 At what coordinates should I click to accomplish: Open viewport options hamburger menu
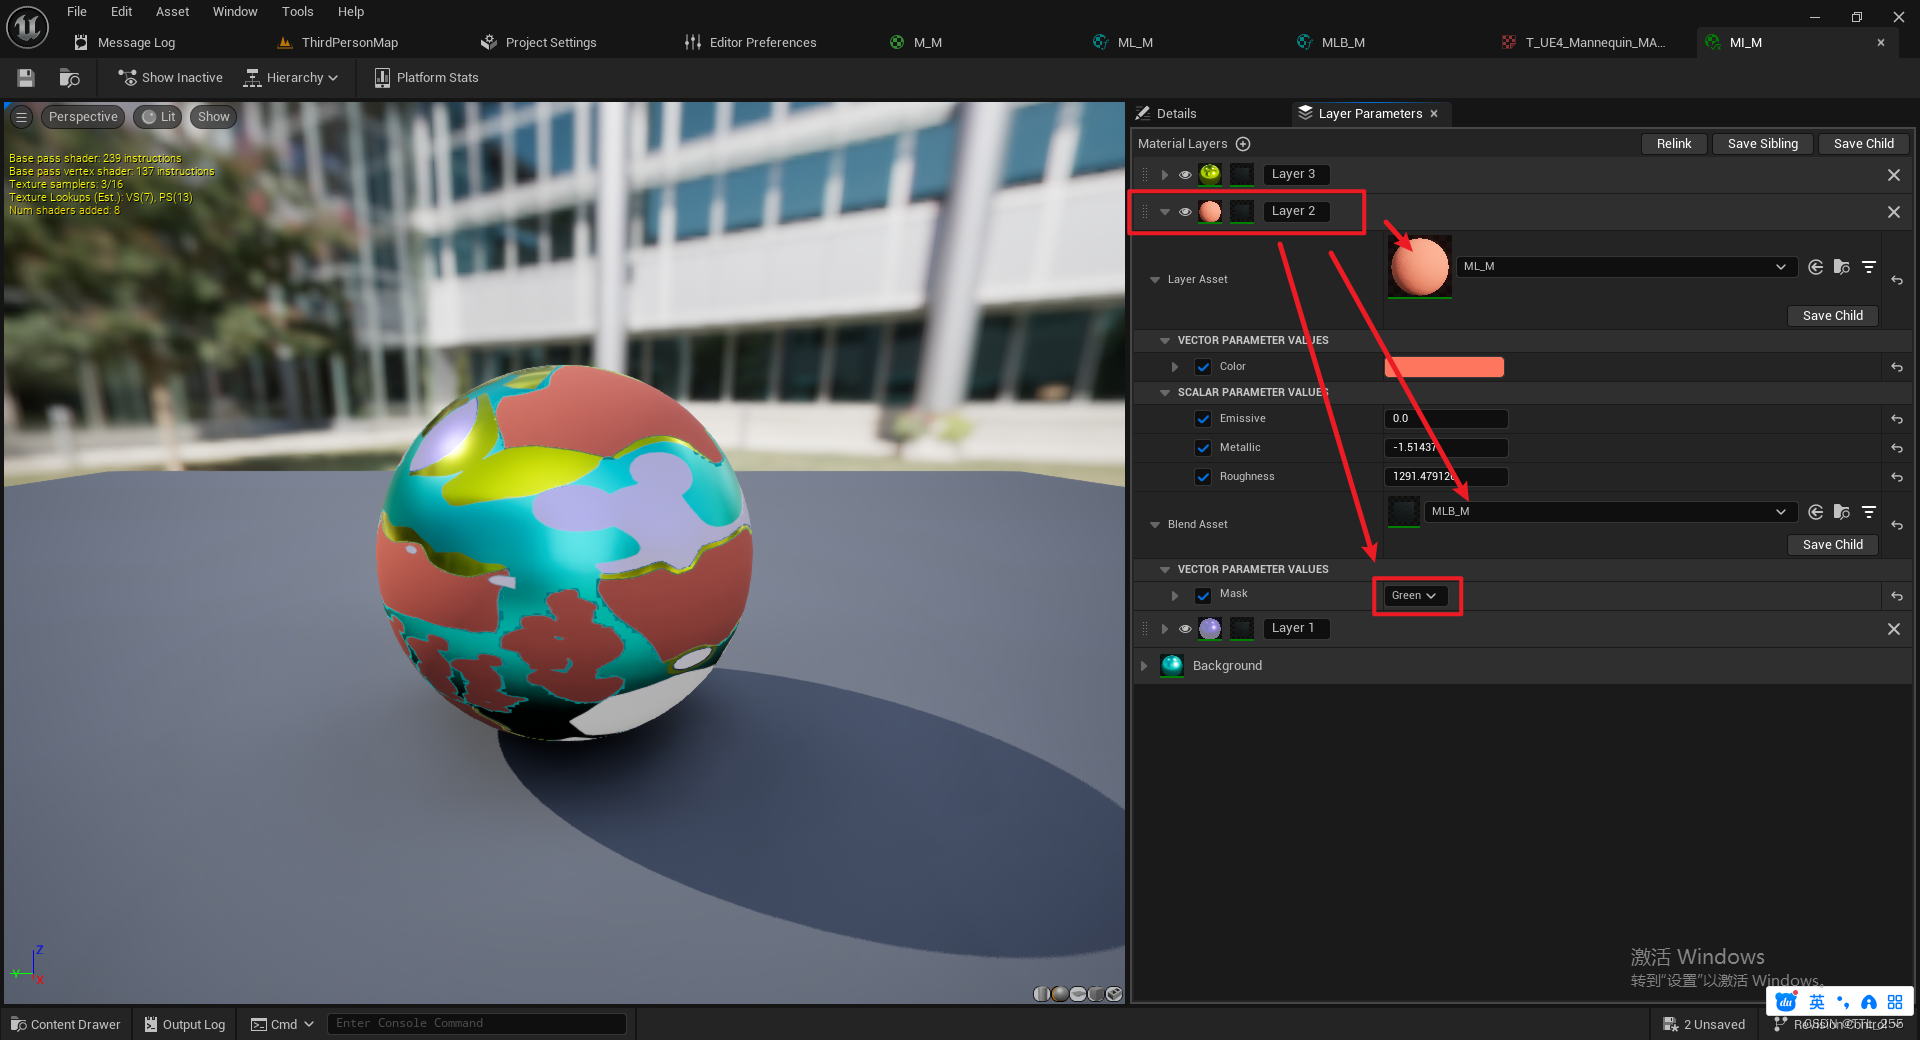21,117
